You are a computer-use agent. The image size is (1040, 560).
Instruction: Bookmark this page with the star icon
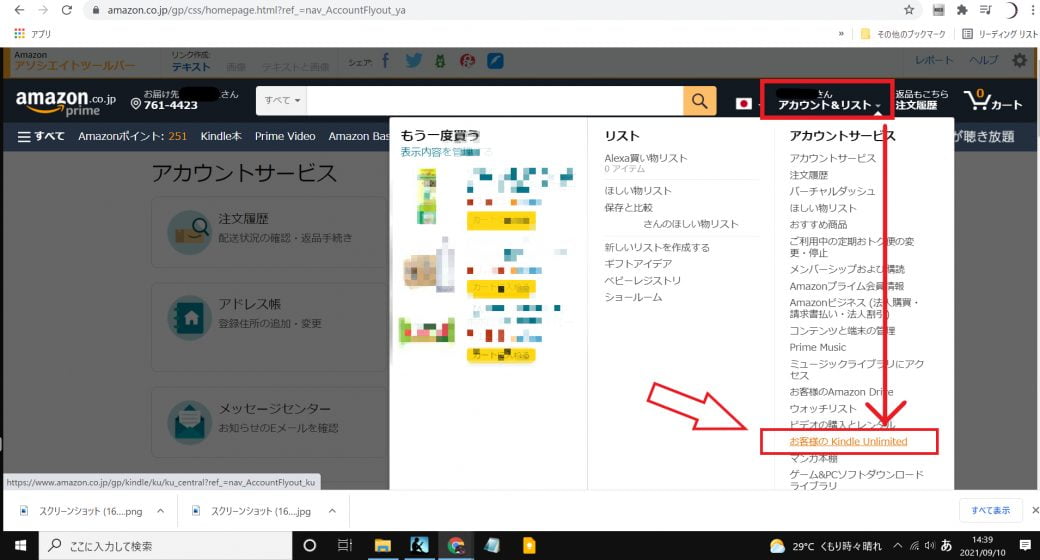[x=909, y=10]
